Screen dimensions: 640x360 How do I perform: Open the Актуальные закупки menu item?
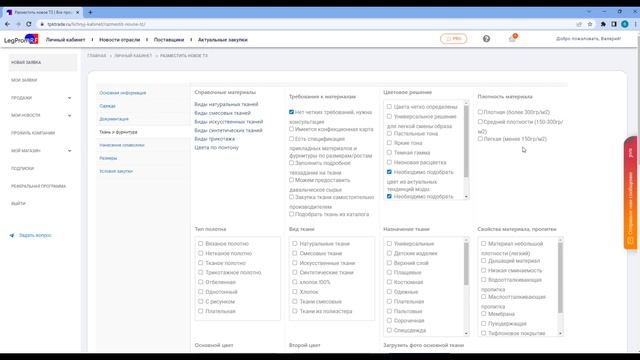tap(222, 40)
